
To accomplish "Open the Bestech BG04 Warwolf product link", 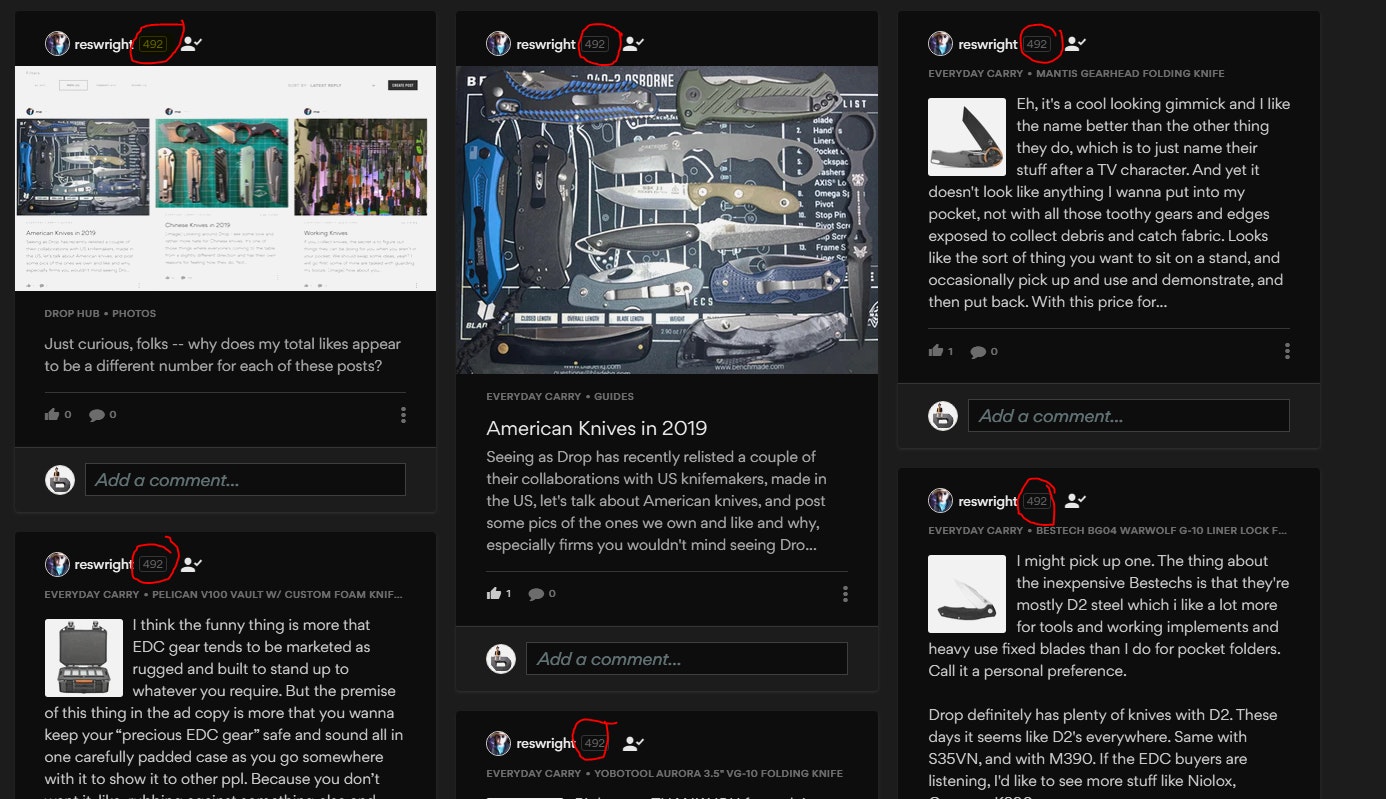I will (x=1160, y=531).
